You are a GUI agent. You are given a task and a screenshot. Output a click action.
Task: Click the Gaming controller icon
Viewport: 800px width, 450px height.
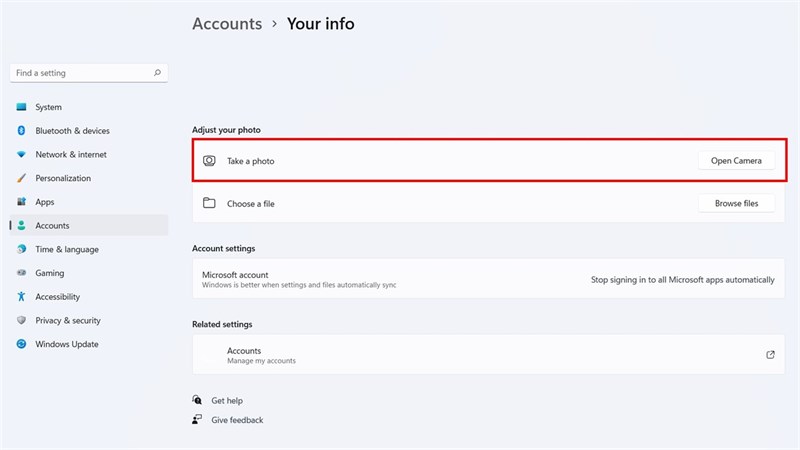pyautogui.click(x=21, y=272)
